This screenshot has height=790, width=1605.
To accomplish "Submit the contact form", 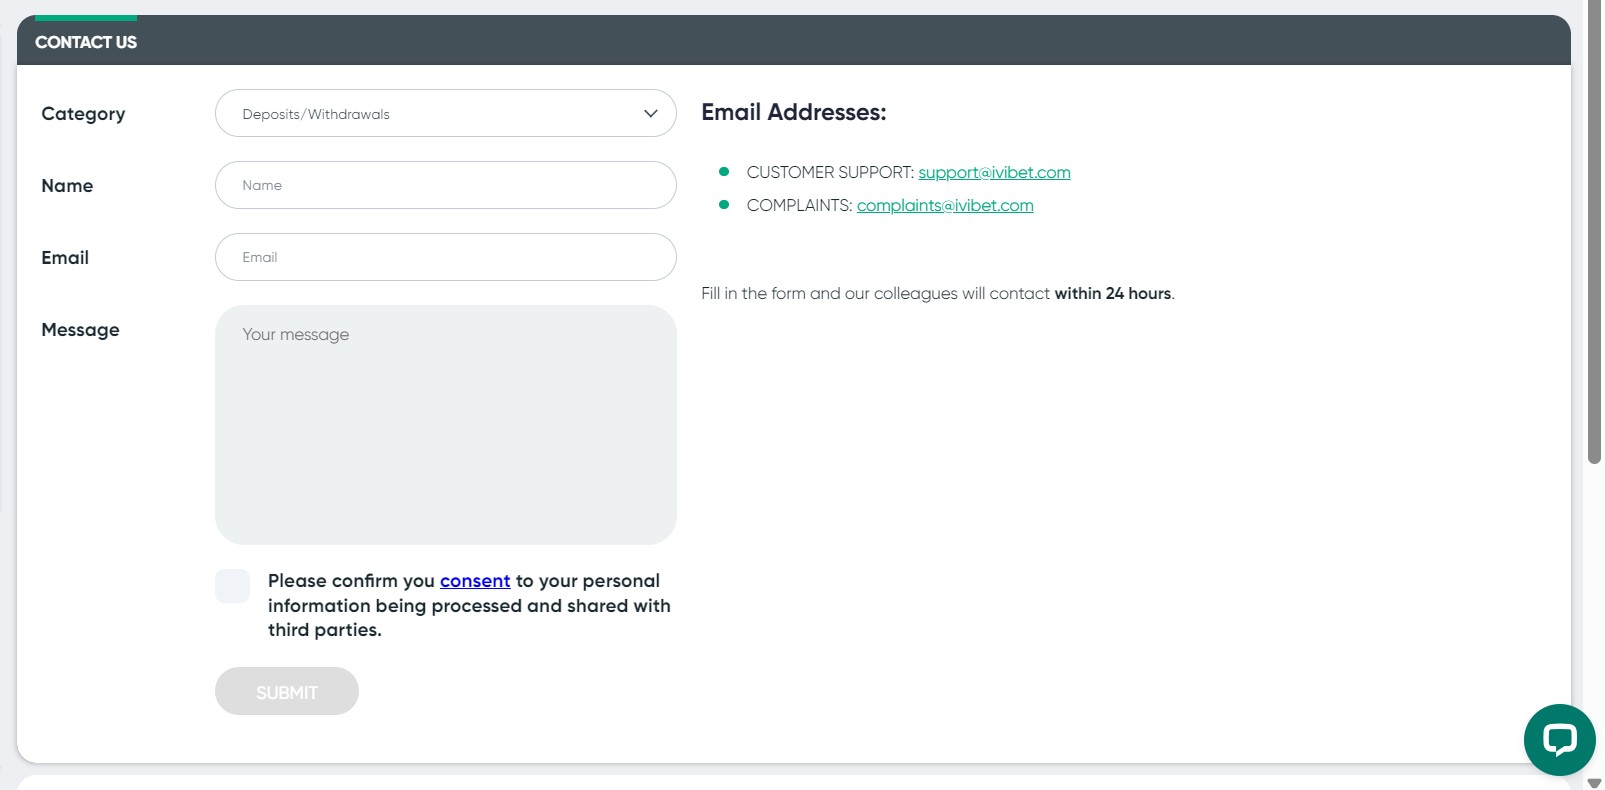I will (287, 691).
